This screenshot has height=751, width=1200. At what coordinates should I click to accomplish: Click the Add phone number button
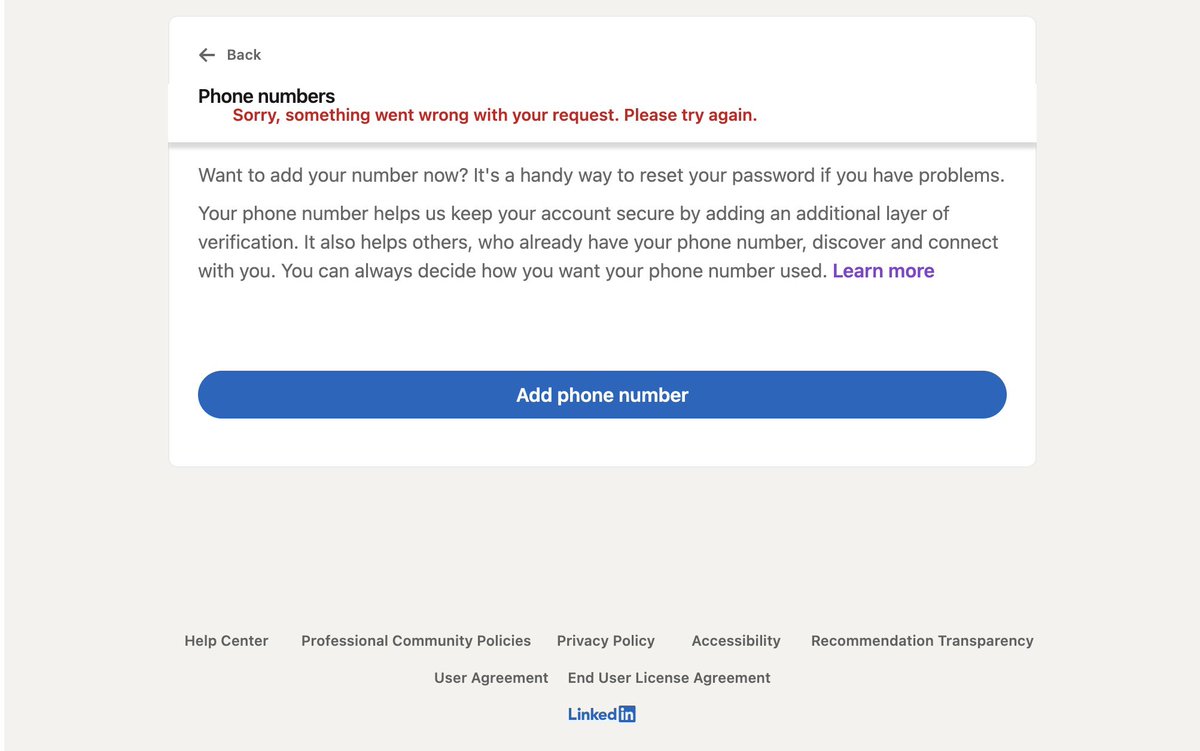tap(602, 395)
